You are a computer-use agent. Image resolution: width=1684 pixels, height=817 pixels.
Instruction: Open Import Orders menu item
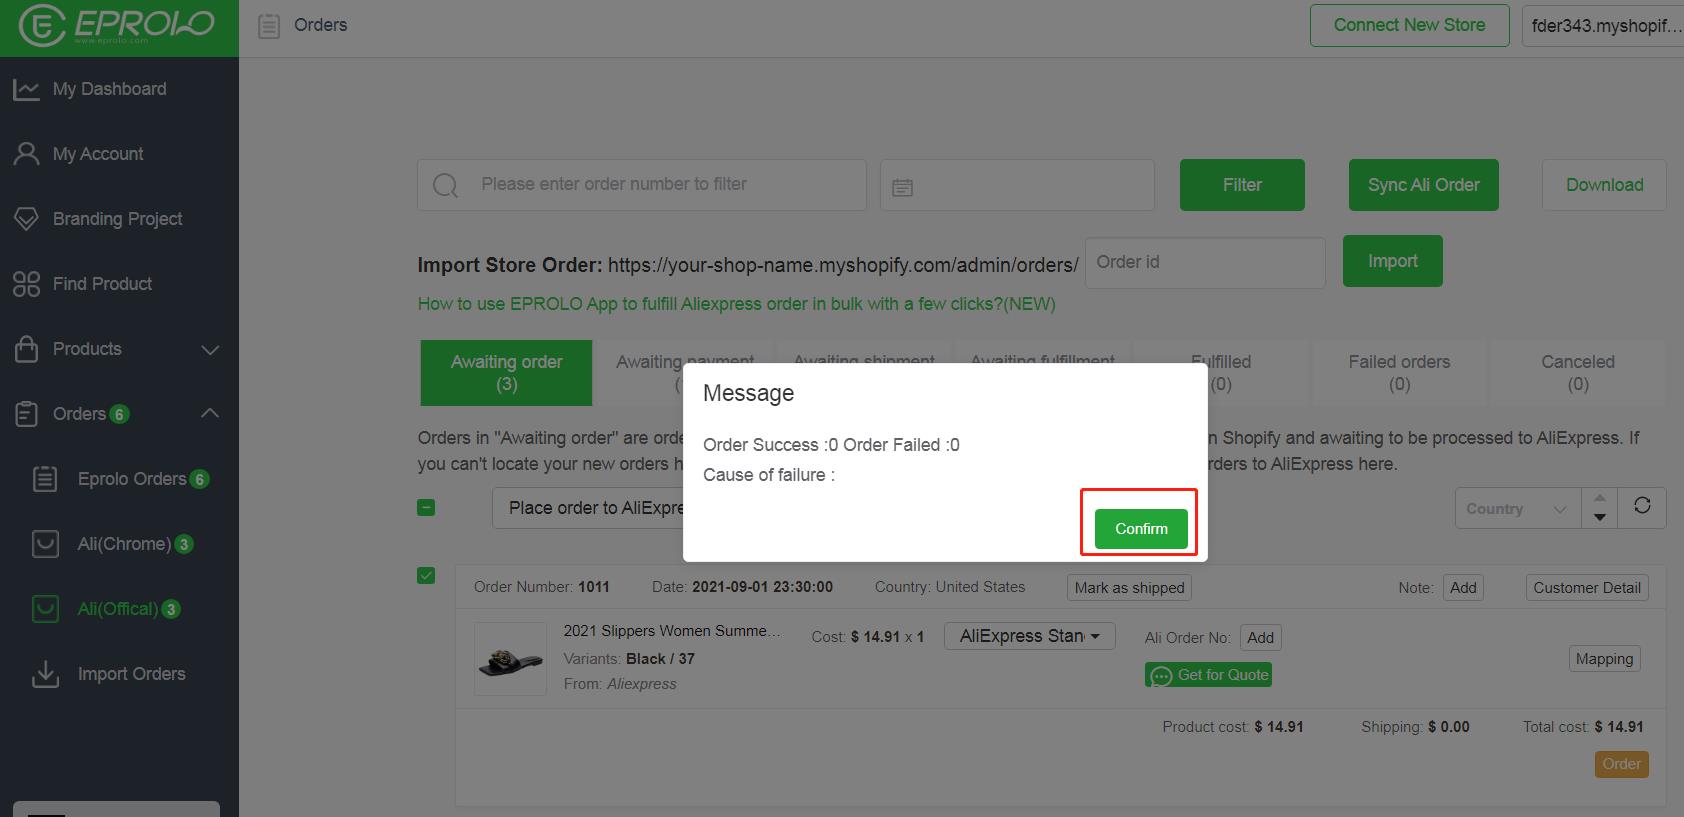tap(132, 674)
